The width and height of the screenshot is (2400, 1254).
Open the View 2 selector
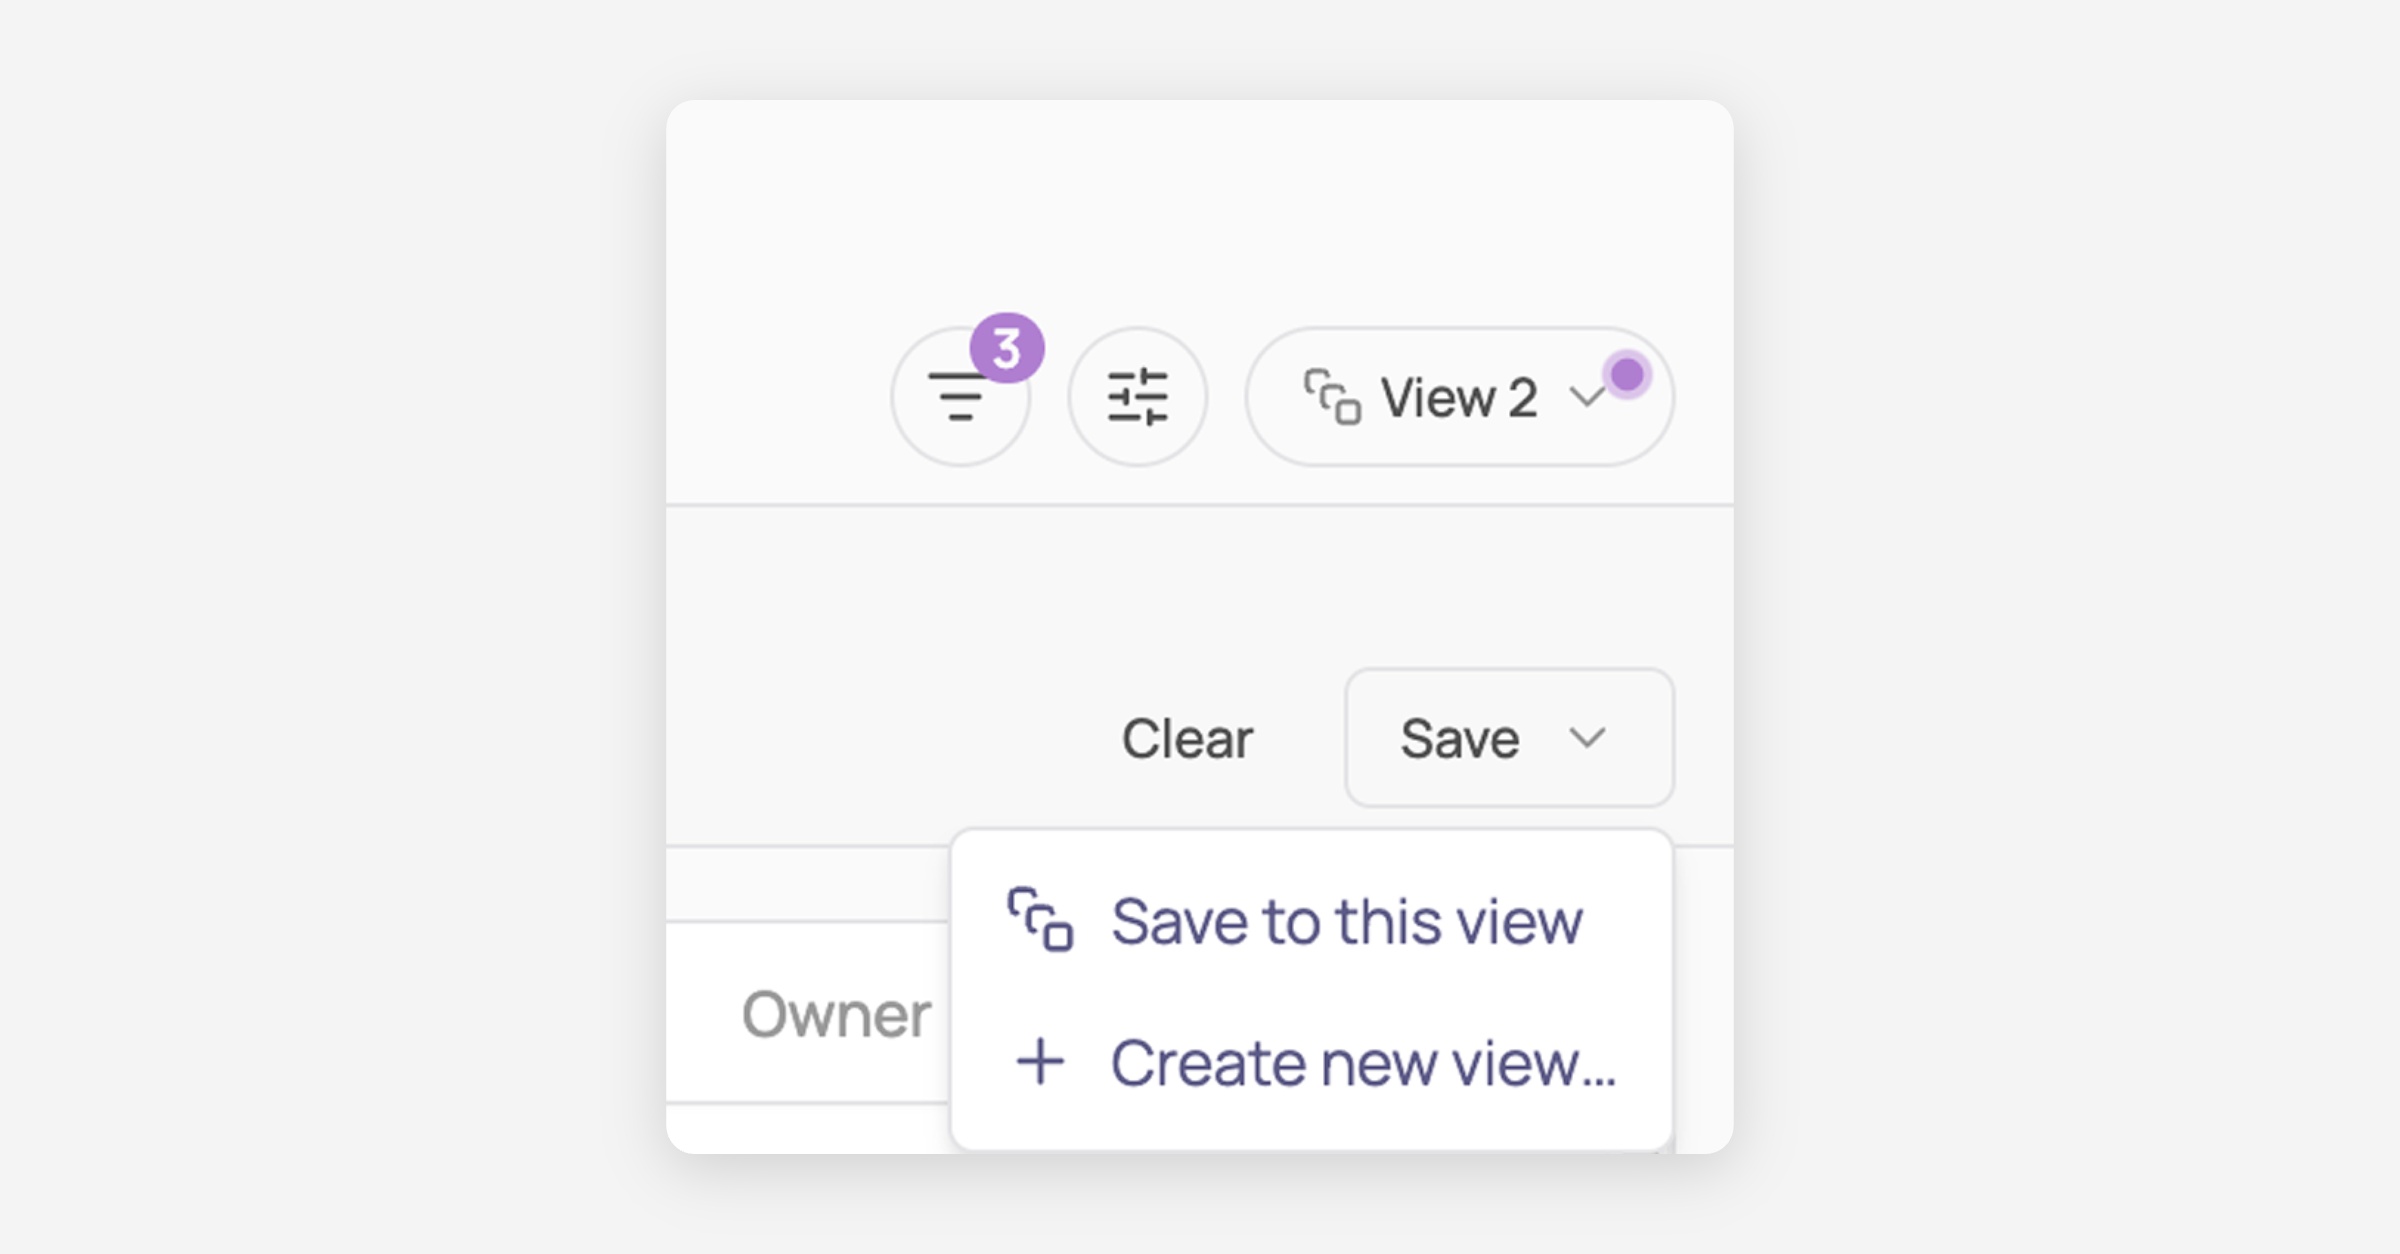1459,397
